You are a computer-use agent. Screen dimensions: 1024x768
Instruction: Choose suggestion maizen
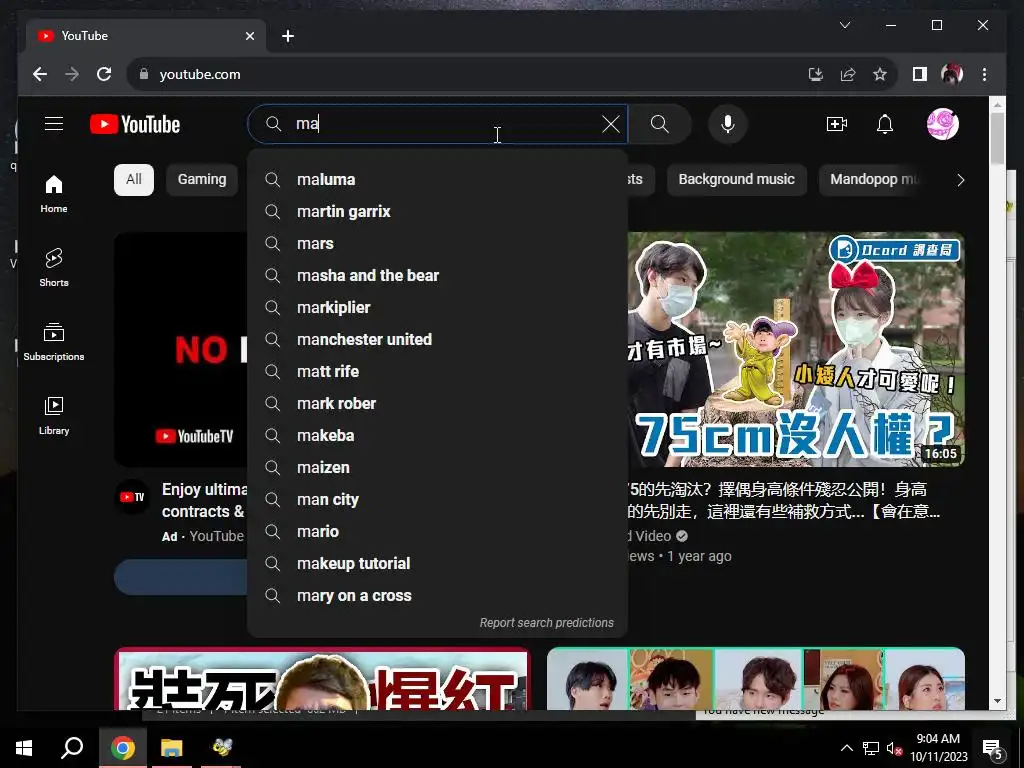[438, 468]
